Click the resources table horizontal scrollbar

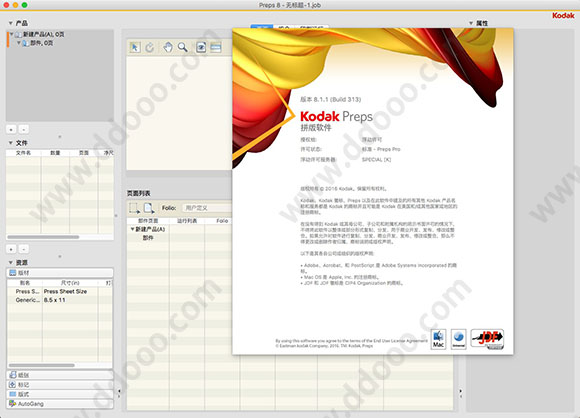click(x=41, y=365)
